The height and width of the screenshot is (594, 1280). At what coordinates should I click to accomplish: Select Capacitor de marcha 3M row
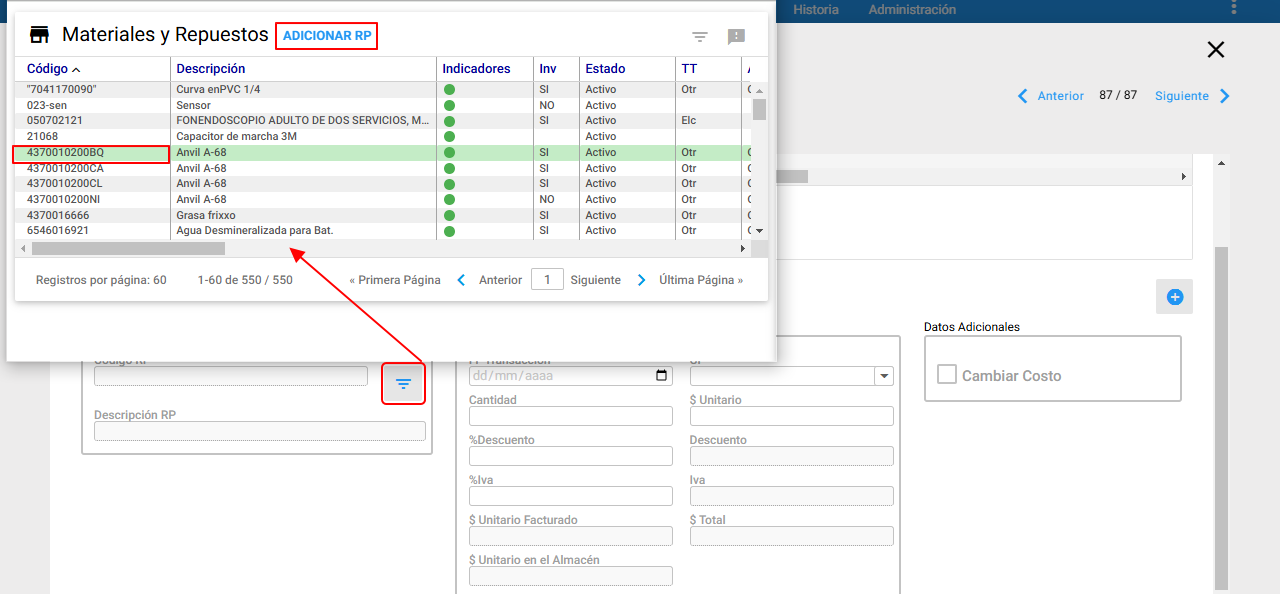click(383, 136)
